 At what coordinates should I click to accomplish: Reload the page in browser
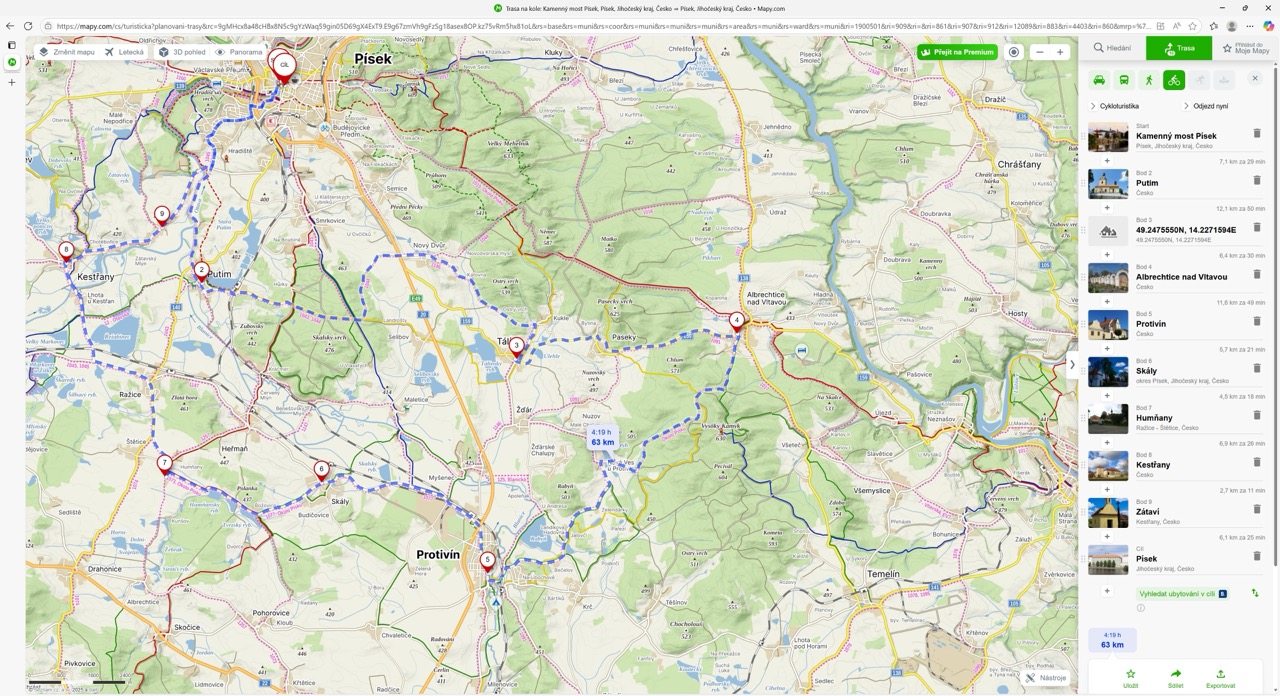pos(28,26)
